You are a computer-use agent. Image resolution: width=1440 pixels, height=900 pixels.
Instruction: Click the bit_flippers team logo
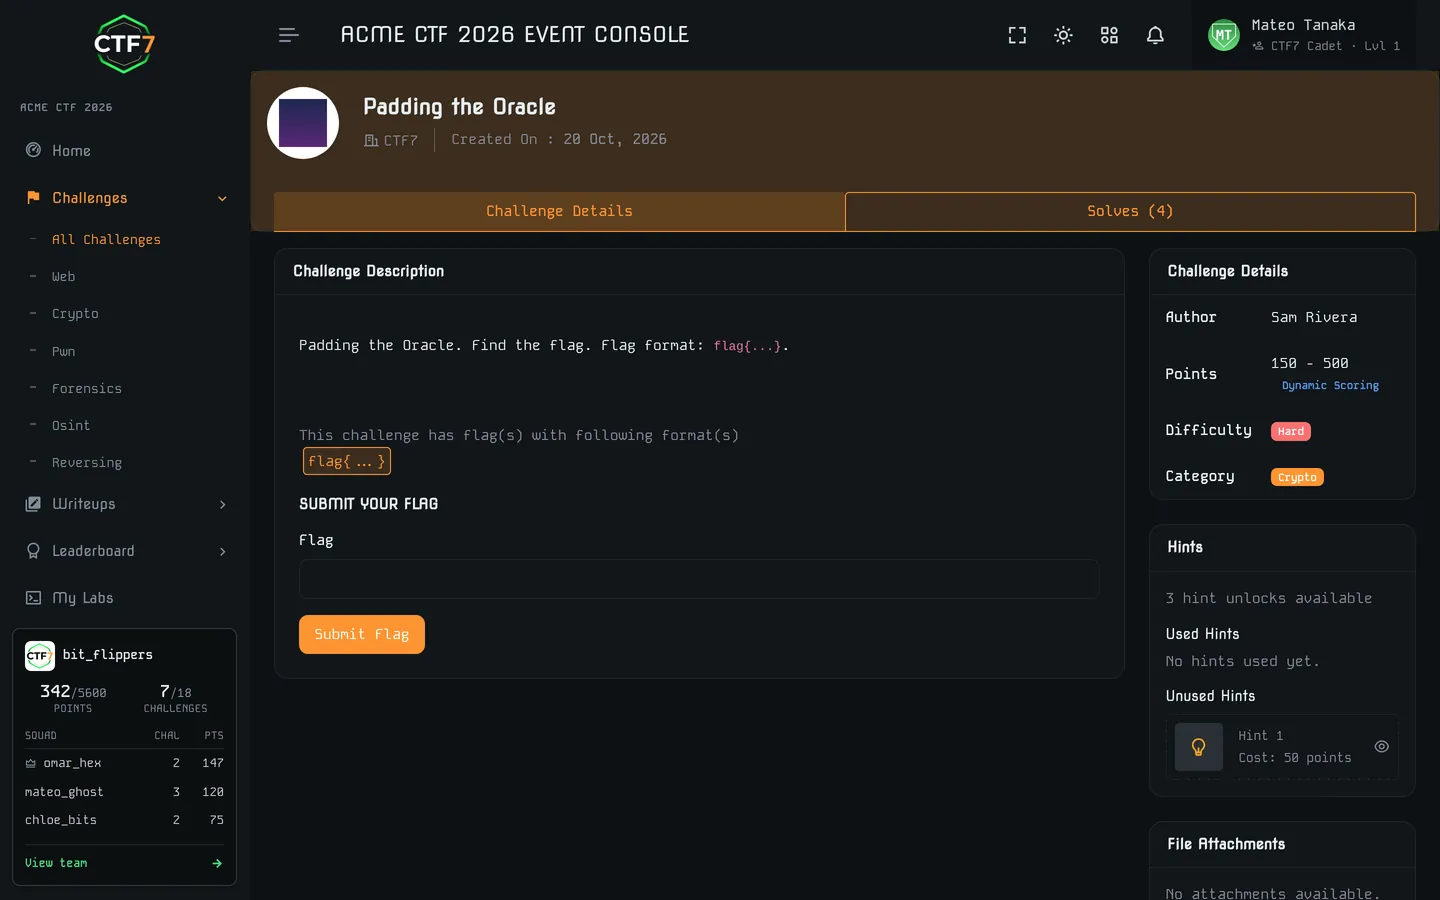pyautogui.click(x=40, y=655)
